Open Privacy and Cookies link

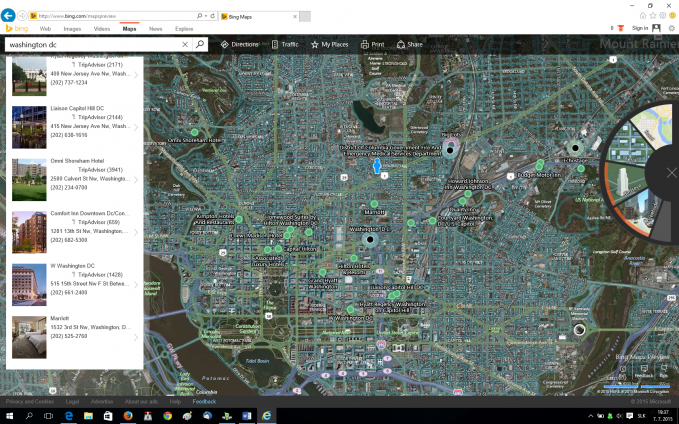point(30,401)
